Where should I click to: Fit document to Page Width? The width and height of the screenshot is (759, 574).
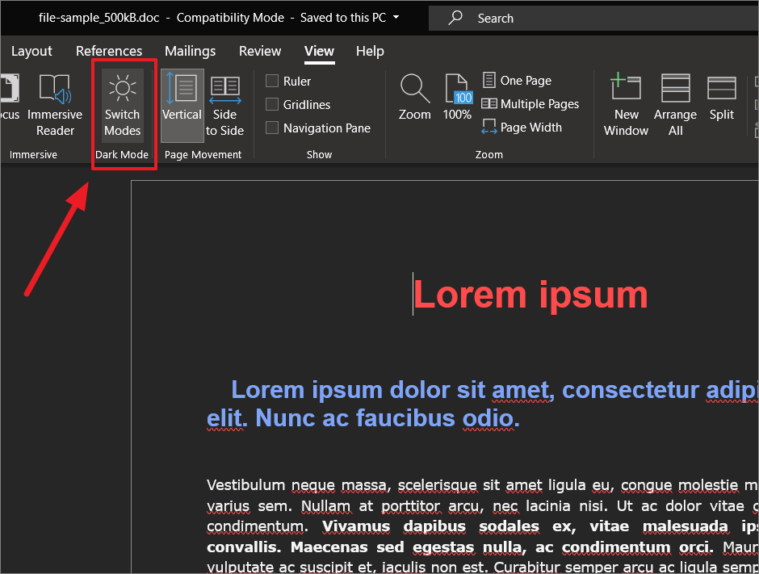click(522, 127)
